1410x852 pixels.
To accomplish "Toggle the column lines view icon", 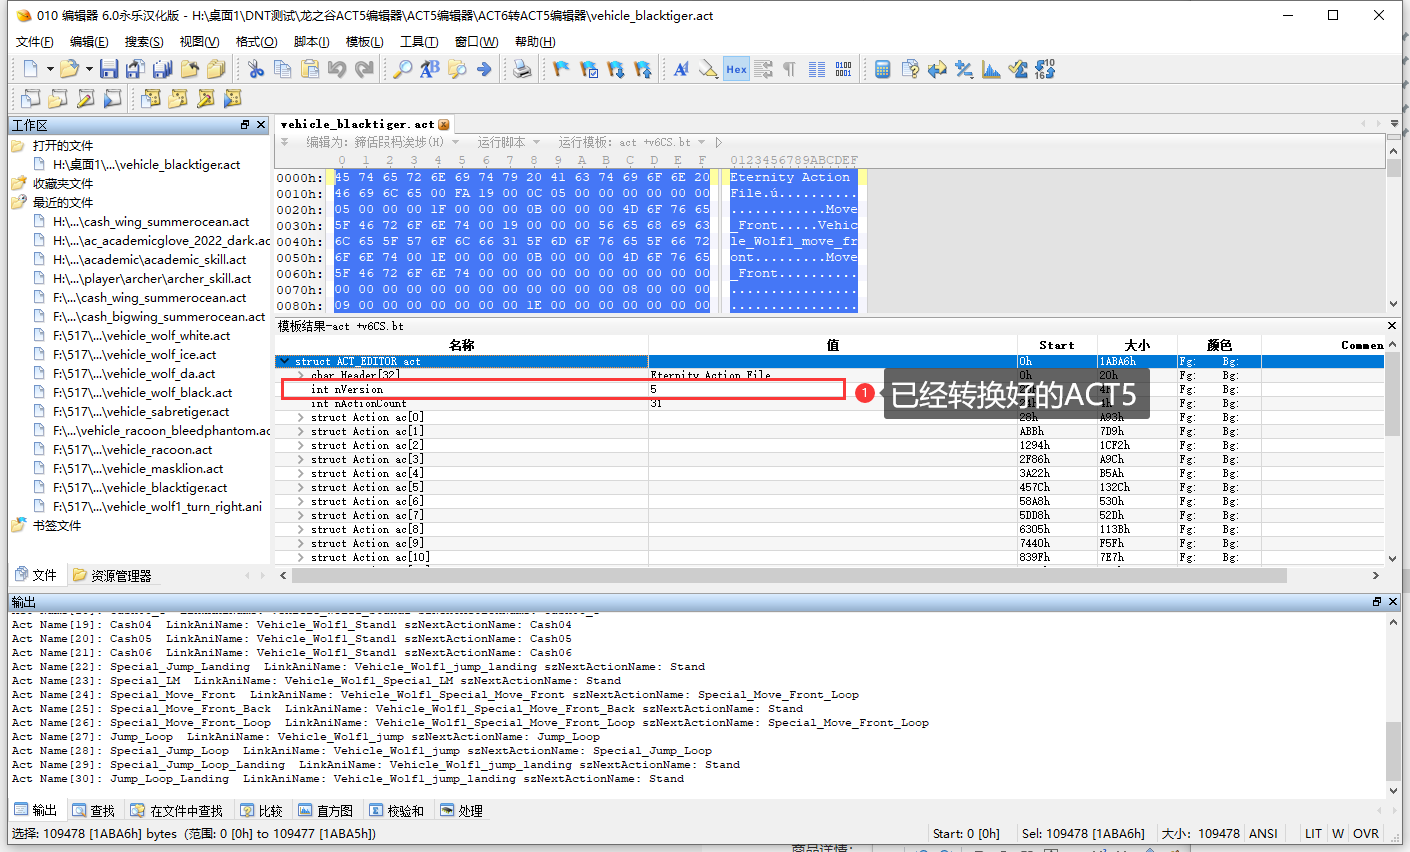I will tap(817, 69).
